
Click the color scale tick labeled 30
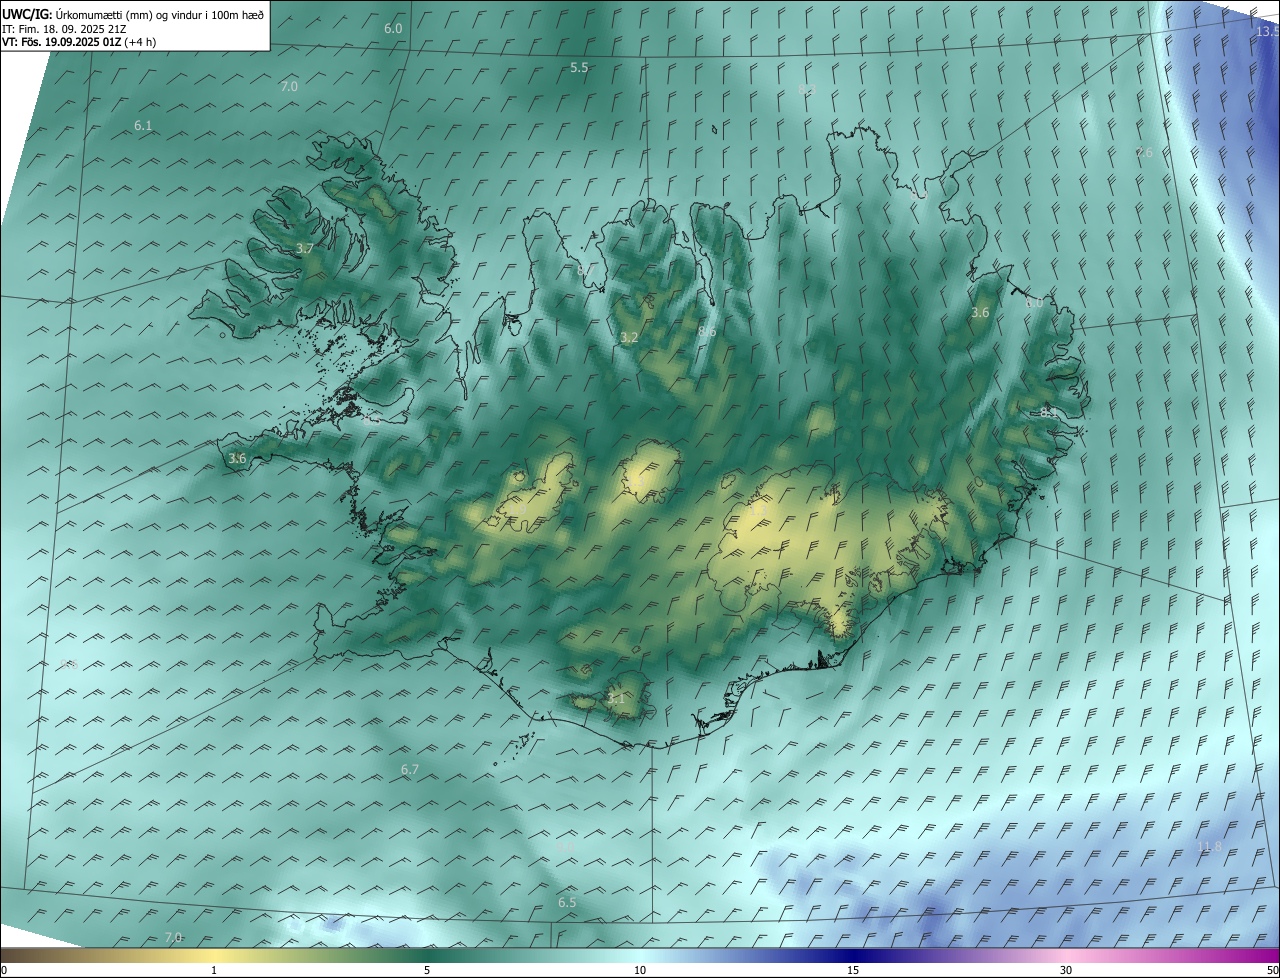(1066, 970)
